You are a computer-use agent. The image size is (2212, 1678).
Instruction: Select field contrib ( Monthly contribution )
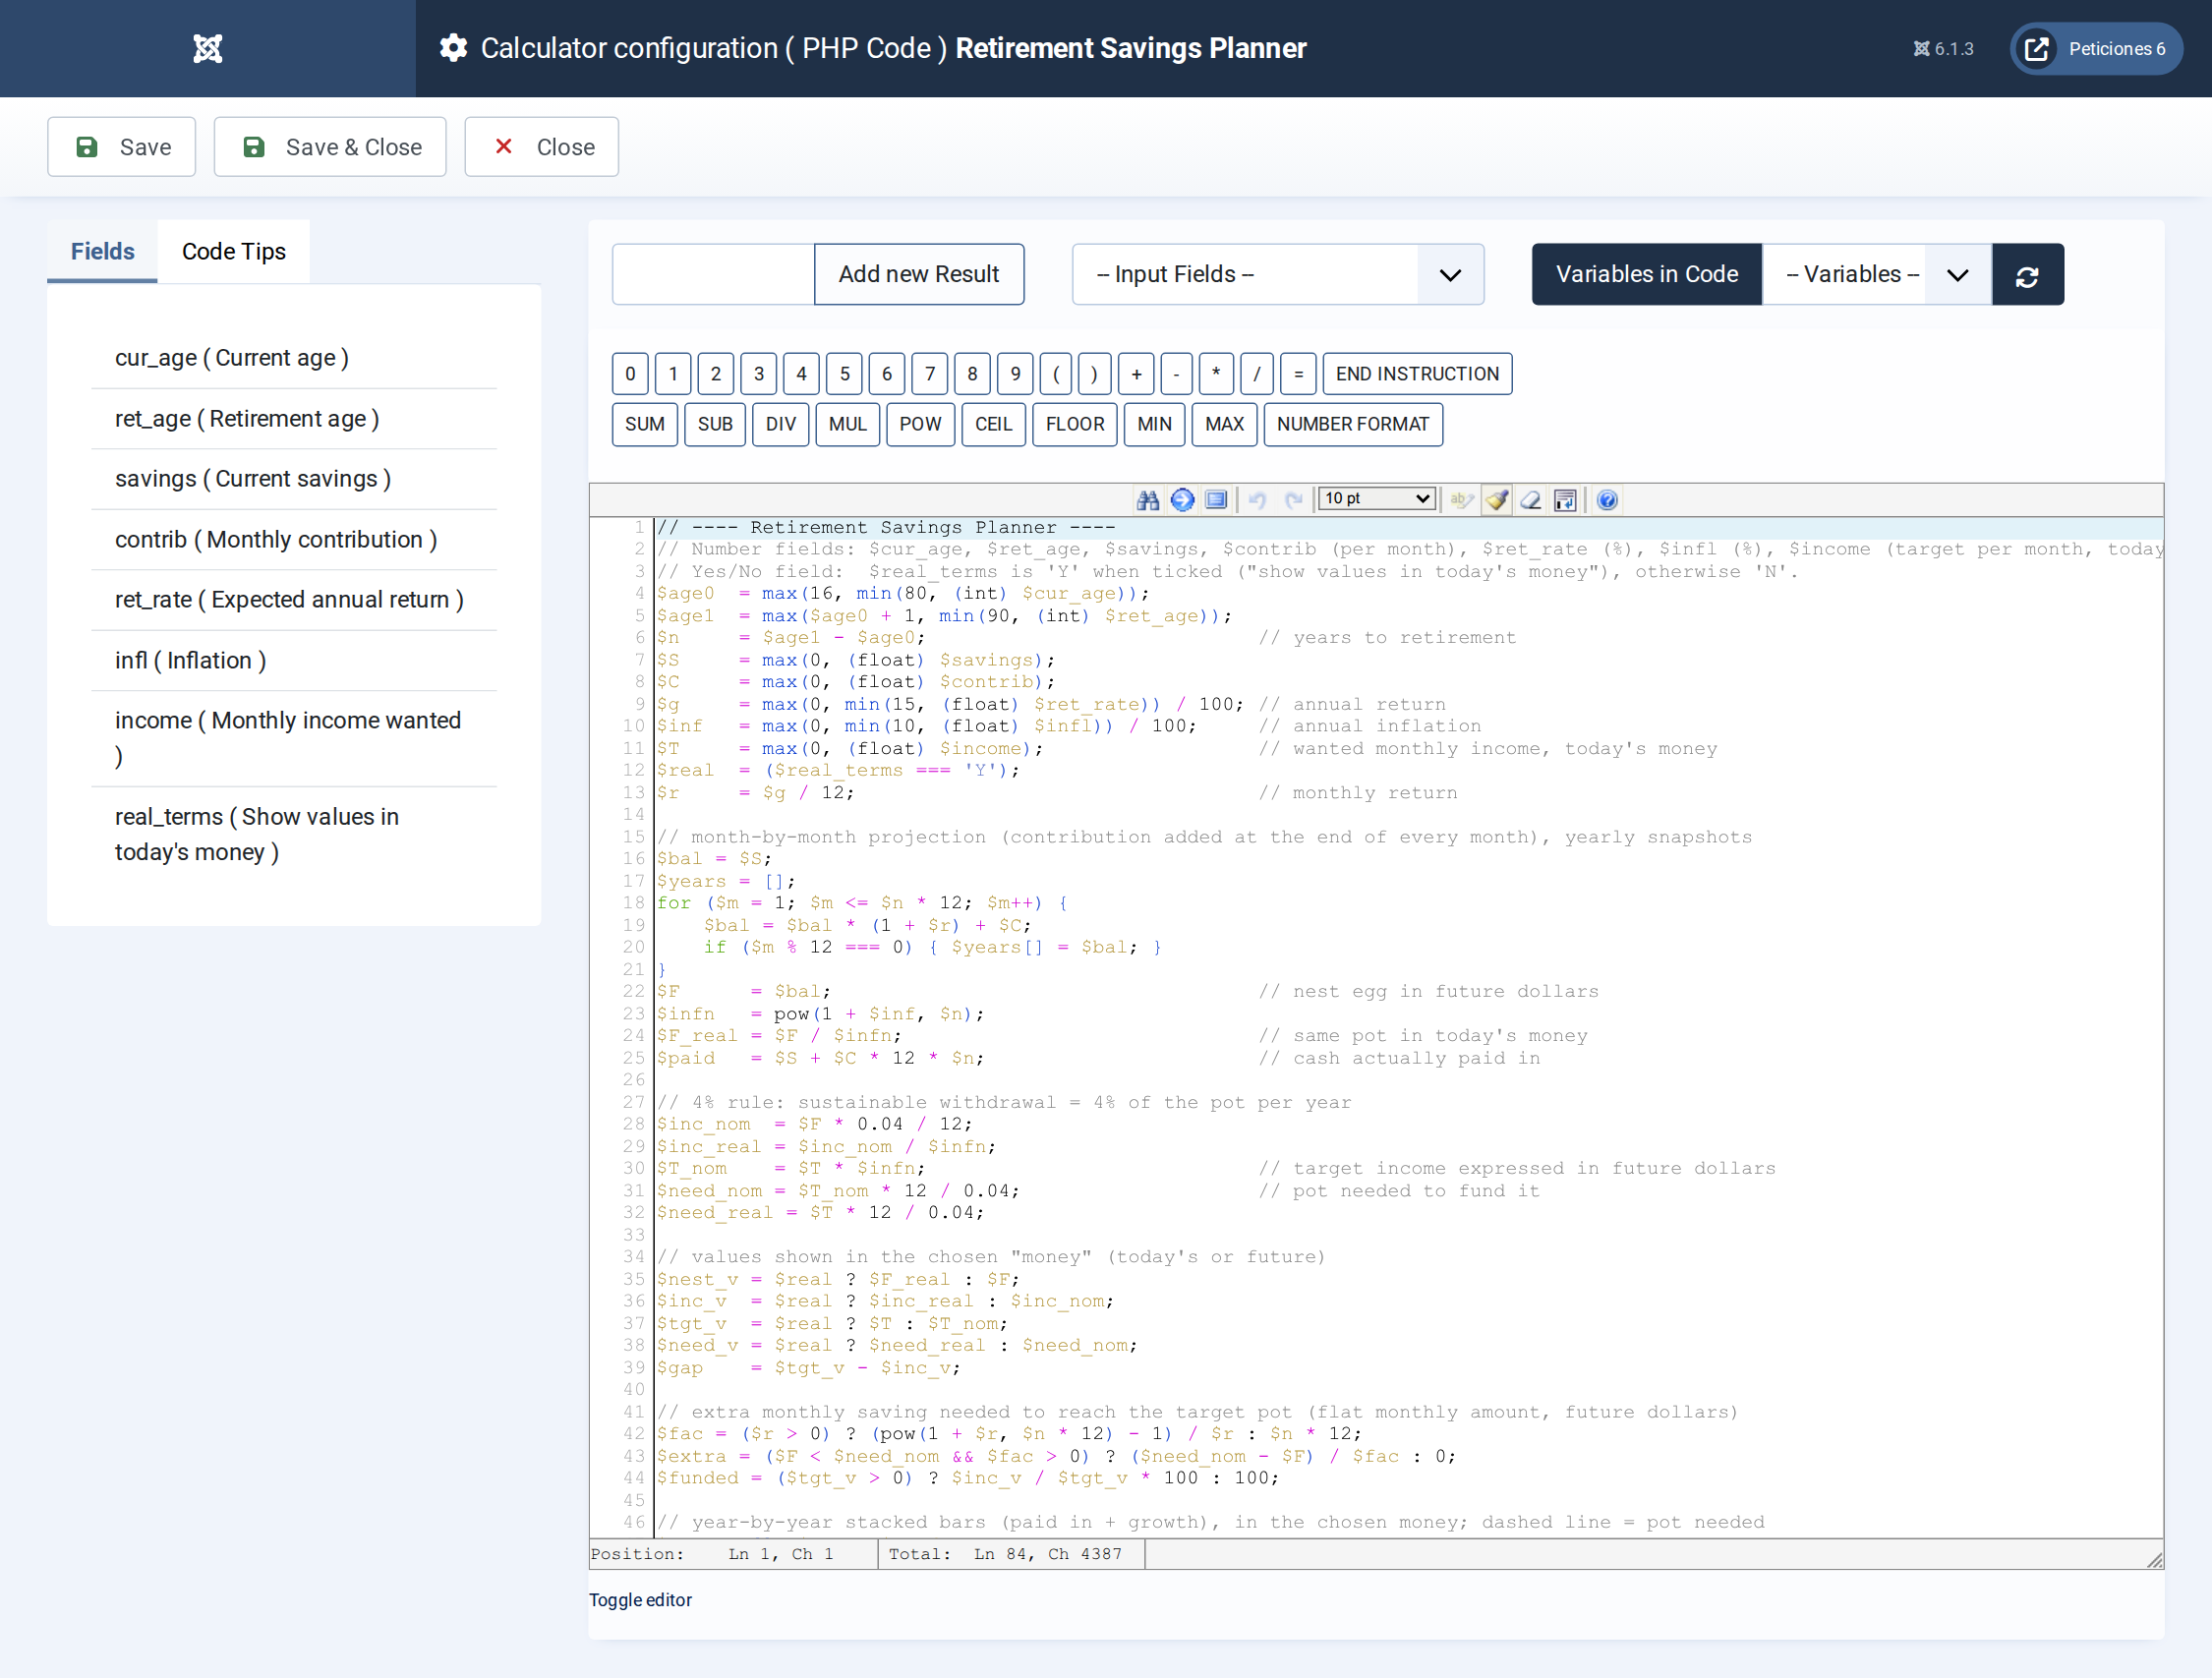pos(294,540)
